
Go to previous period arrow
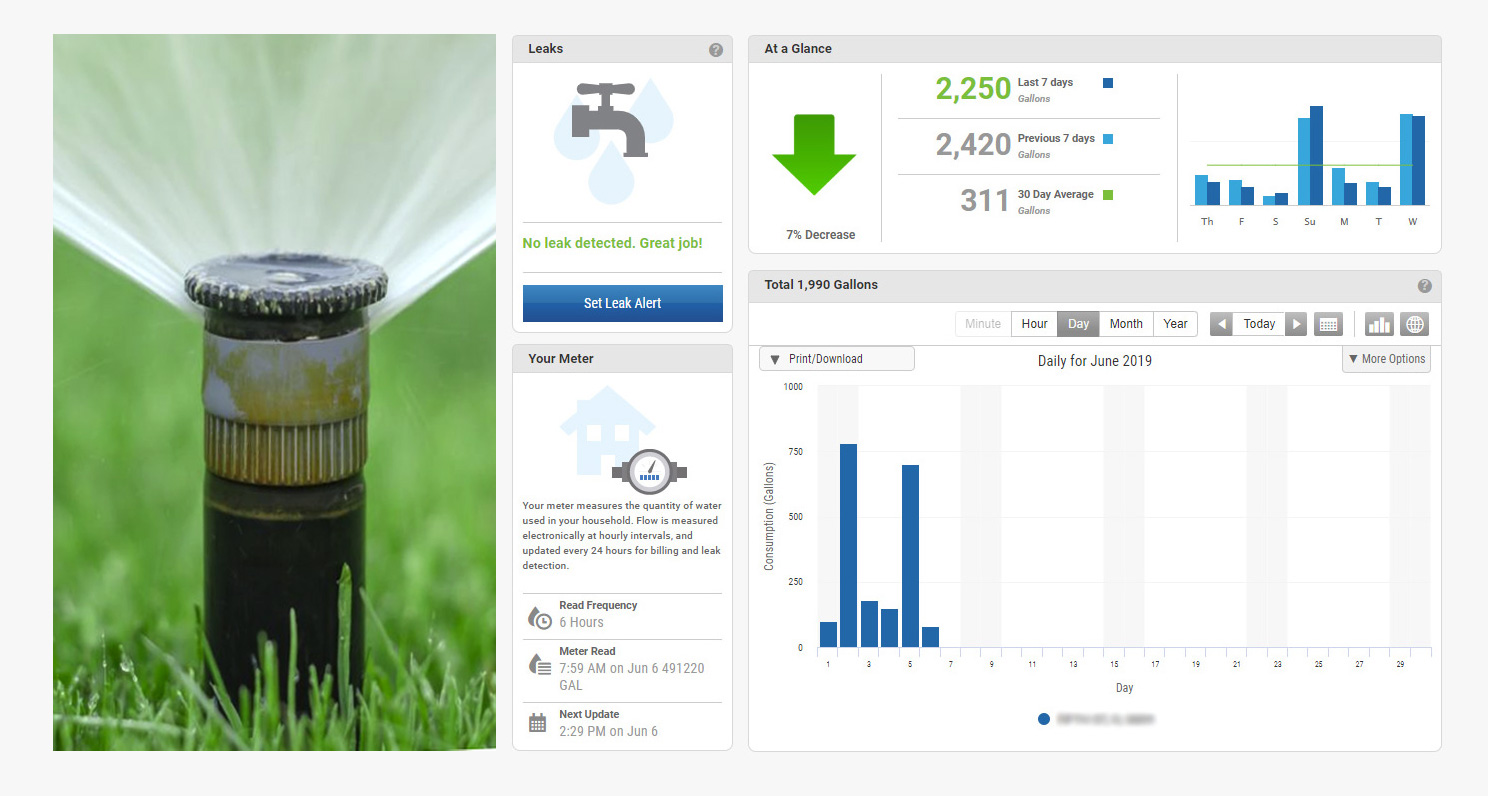pos(1221,324)
